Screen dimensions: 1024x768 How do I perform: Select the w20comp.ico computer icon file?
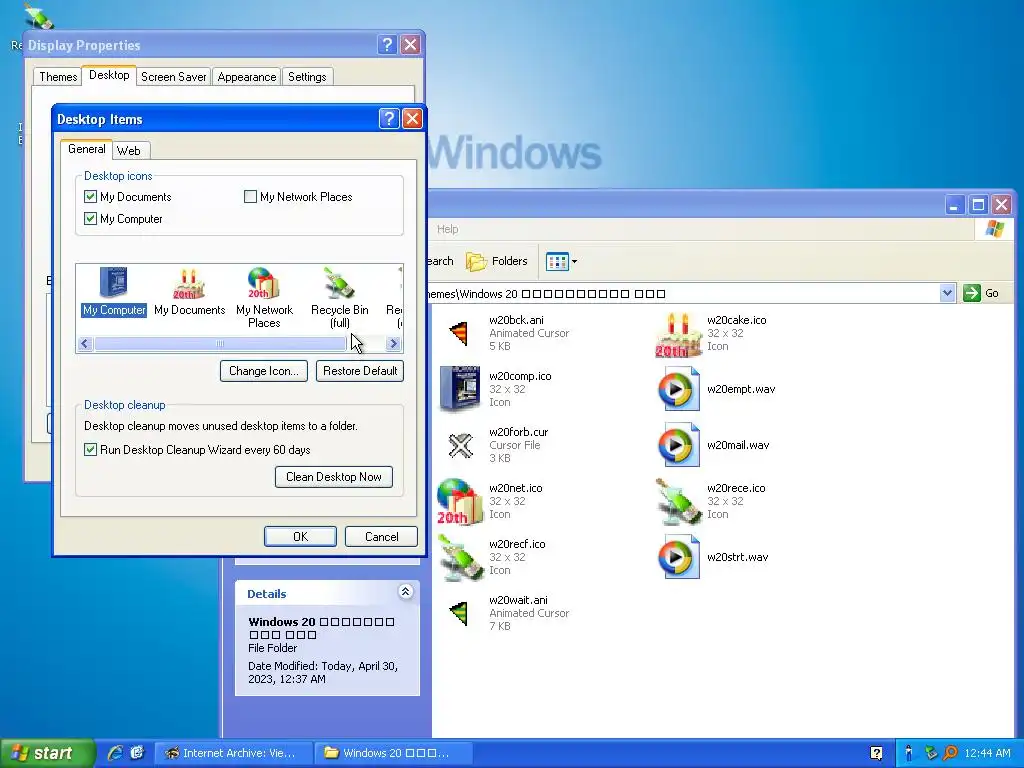pos(460,389)
